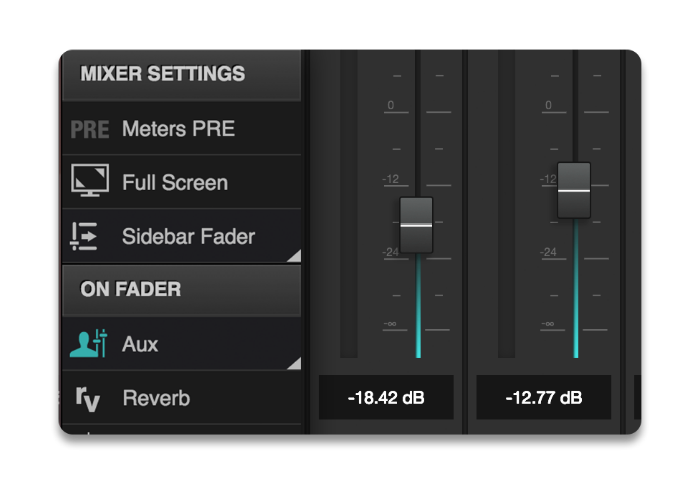Screen dimensions: 700x500
Task: Select Aux under On Fader
Action: click(141, 344)
